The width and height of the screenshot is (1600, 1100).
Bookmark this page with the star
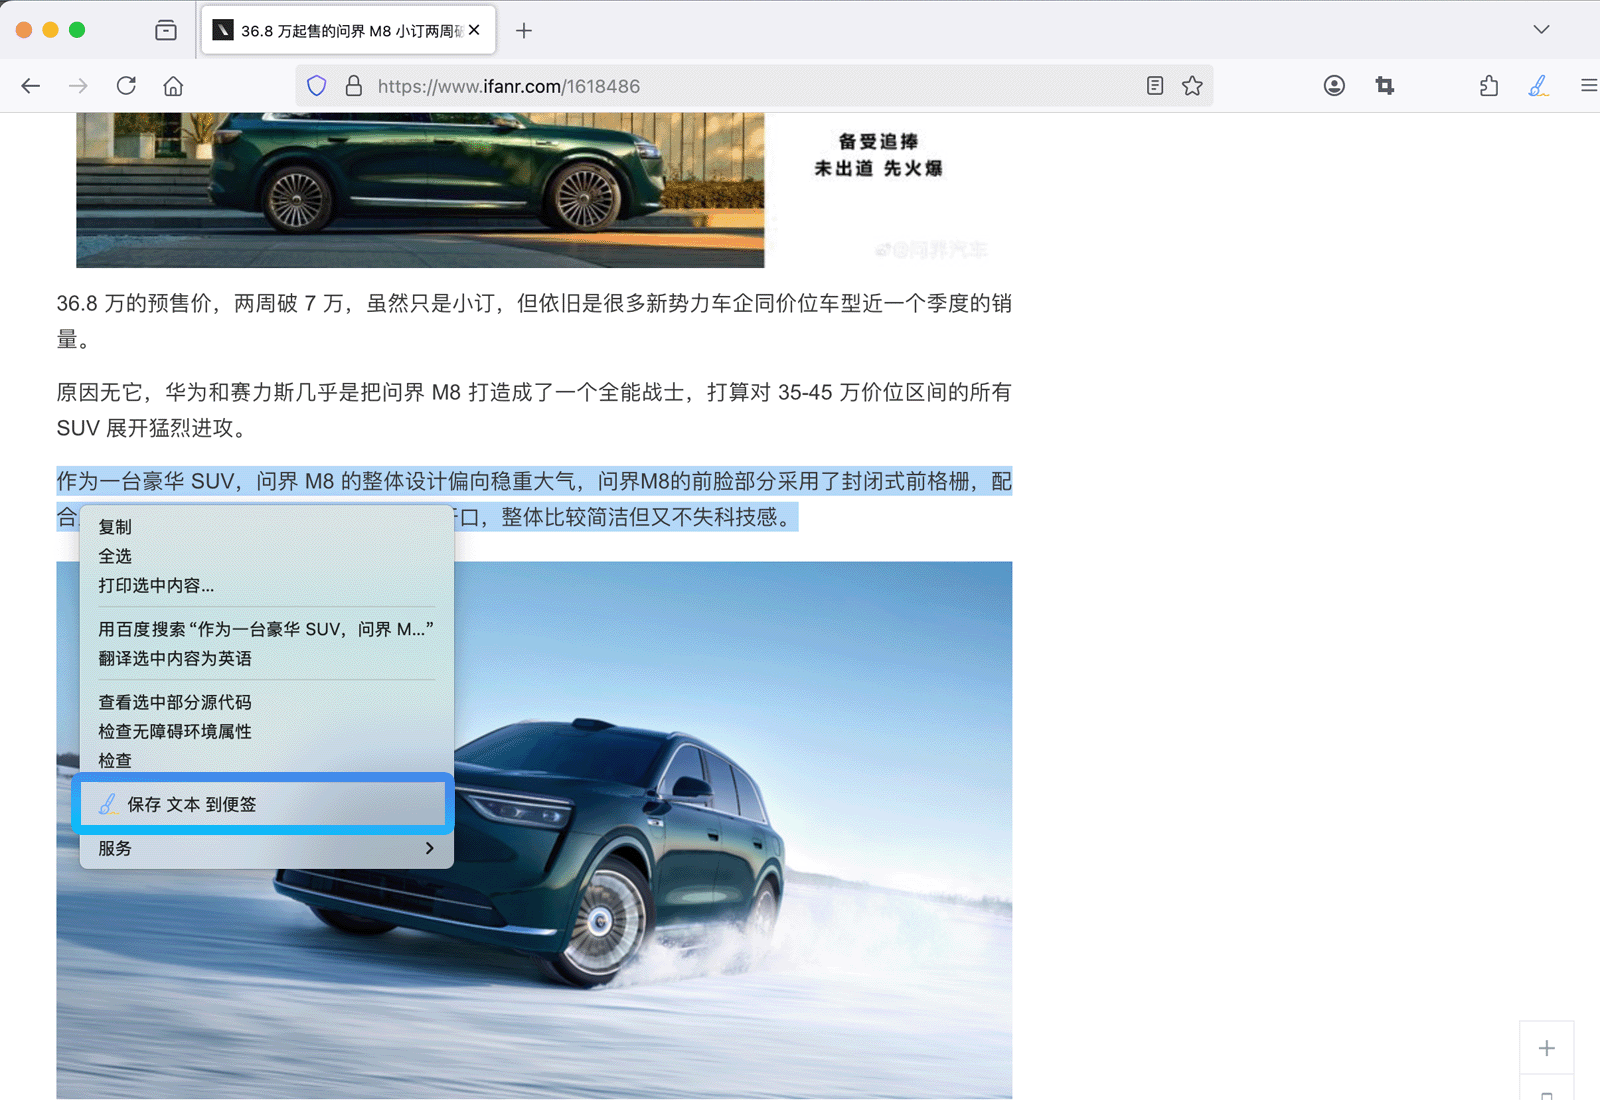point(1192,86)
